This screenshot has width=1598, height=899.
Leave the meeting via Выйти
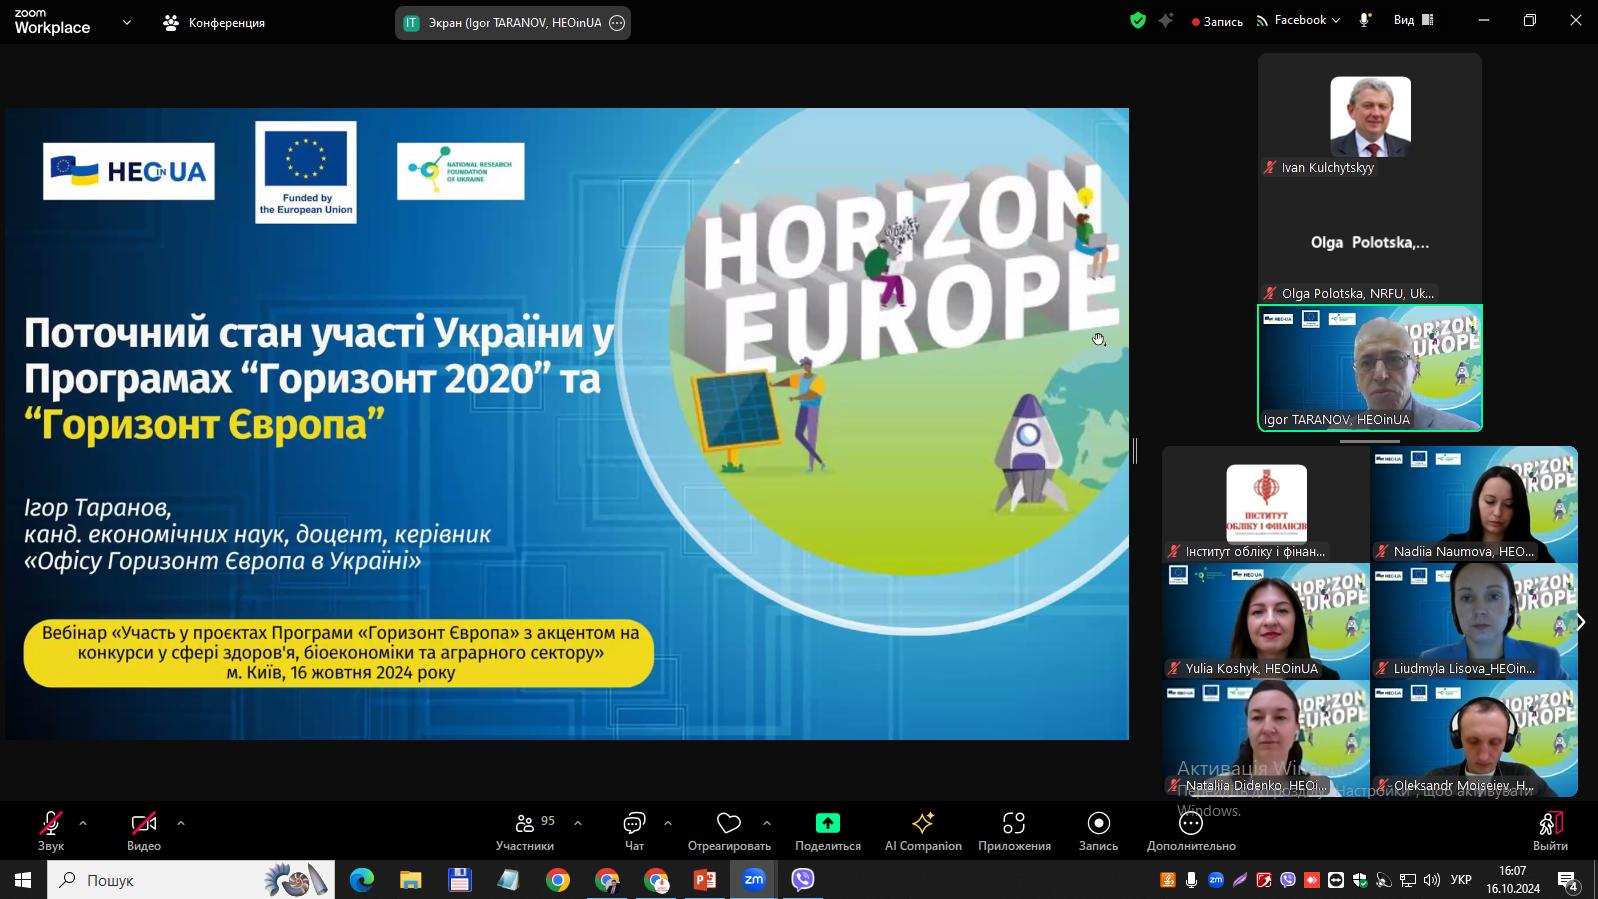tap(1550, 831)
